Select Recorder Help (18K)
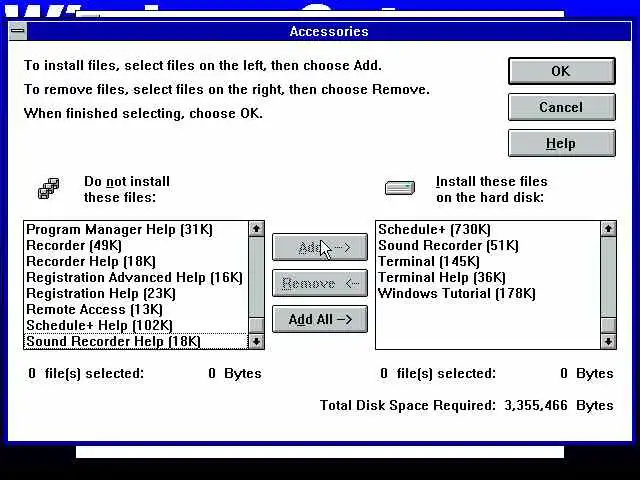640x480 pixels. point(136,261)
